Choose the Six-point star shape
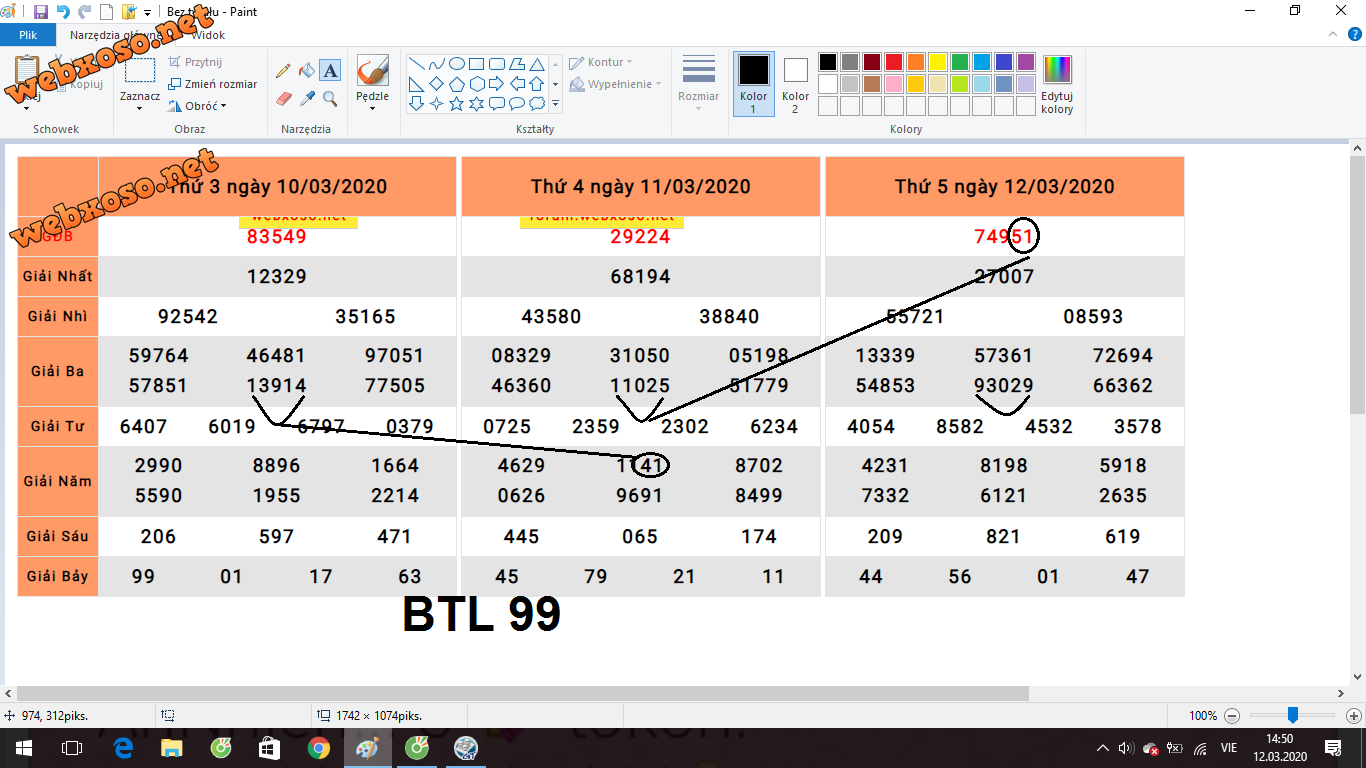 coord(476,103)
